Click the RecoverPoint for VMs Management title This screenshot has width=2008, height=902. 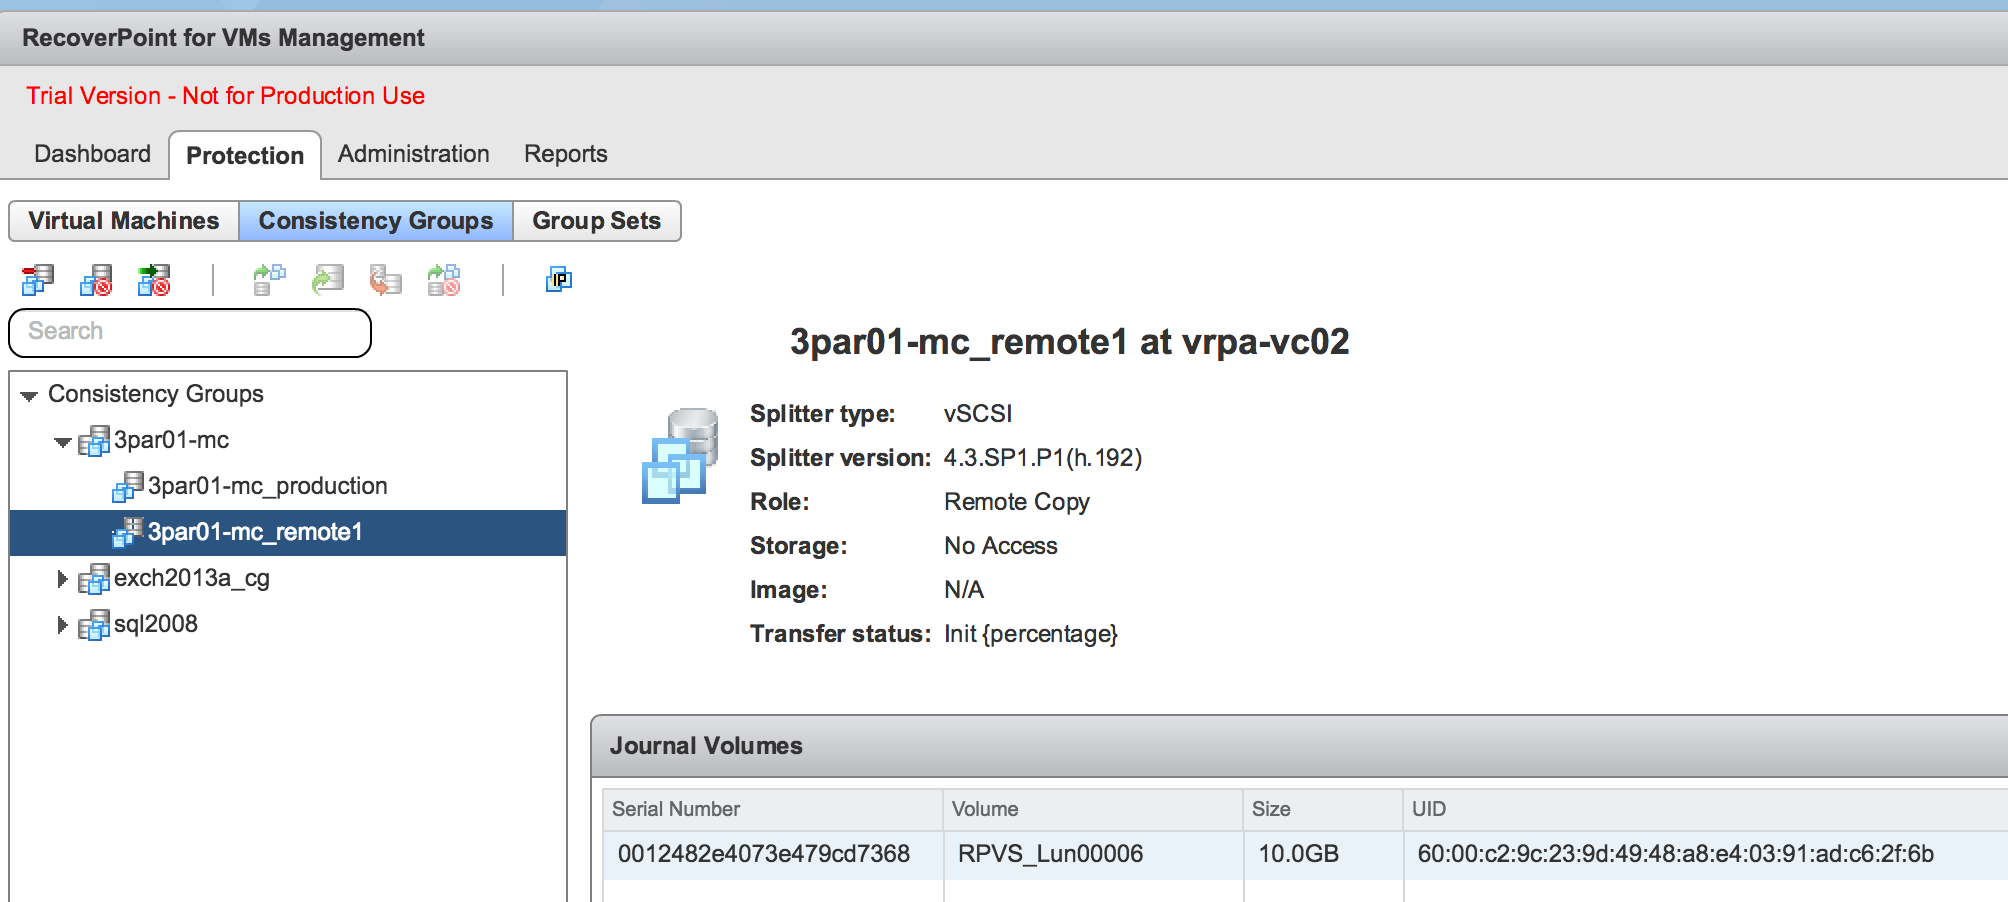tap(223, 38)
